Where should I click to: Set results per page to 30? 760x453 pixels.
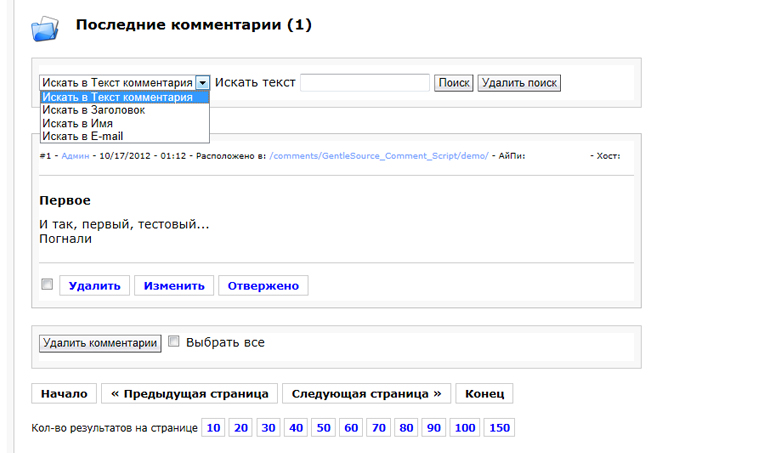tap(269, 428)
